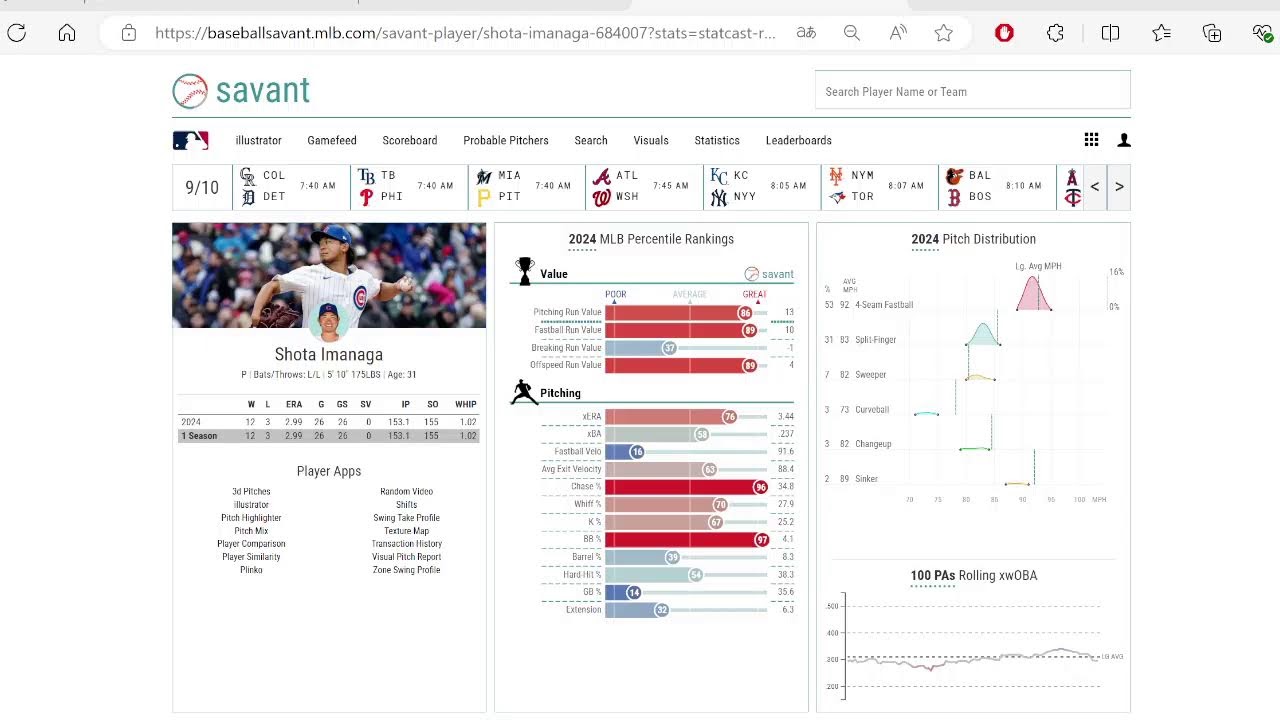Click the Split-Finger pitch label
This screenshot has height=720, width=1280.
876,340
